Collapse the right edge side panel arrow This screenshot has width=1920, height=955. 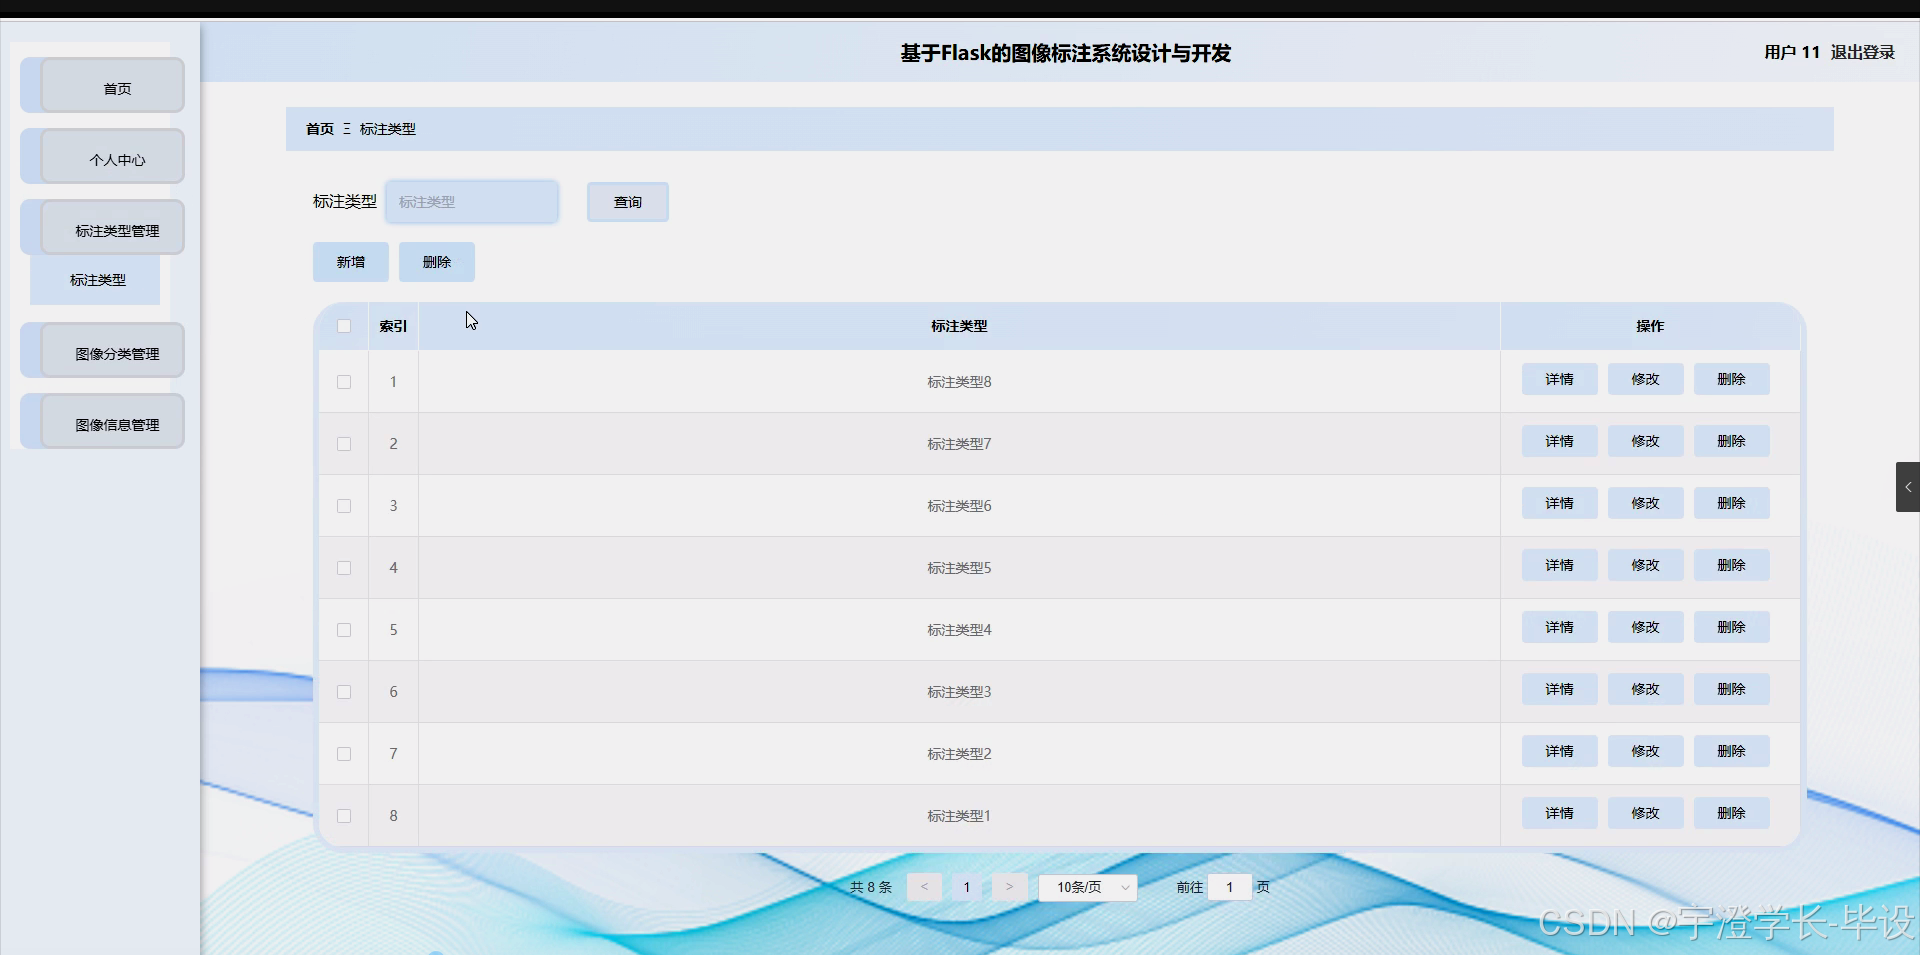point(1908,487)
